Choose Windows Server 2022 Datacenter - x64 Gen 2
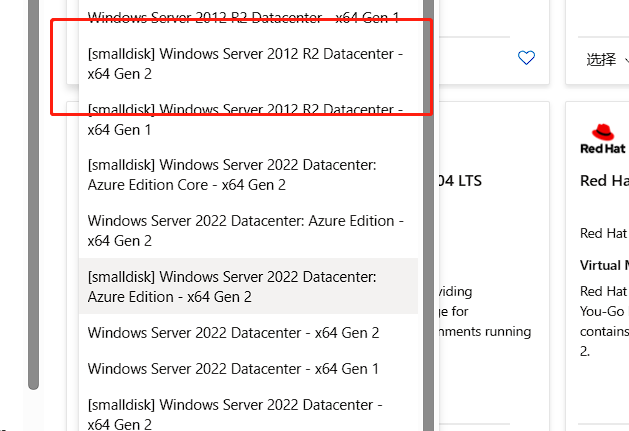 [248, 332]
